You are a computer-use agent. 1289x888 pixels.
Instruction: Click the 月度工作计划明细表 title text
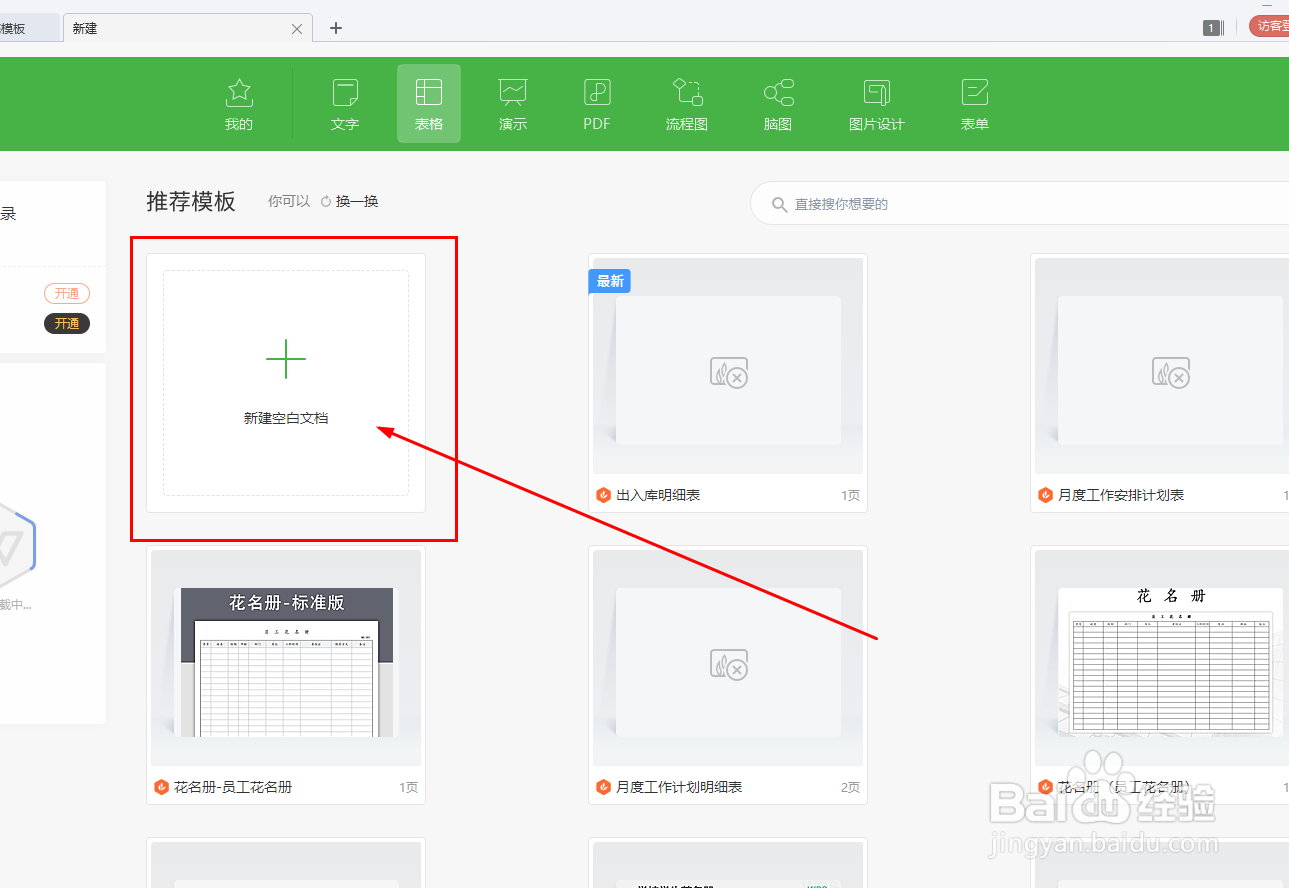[679, 787]
